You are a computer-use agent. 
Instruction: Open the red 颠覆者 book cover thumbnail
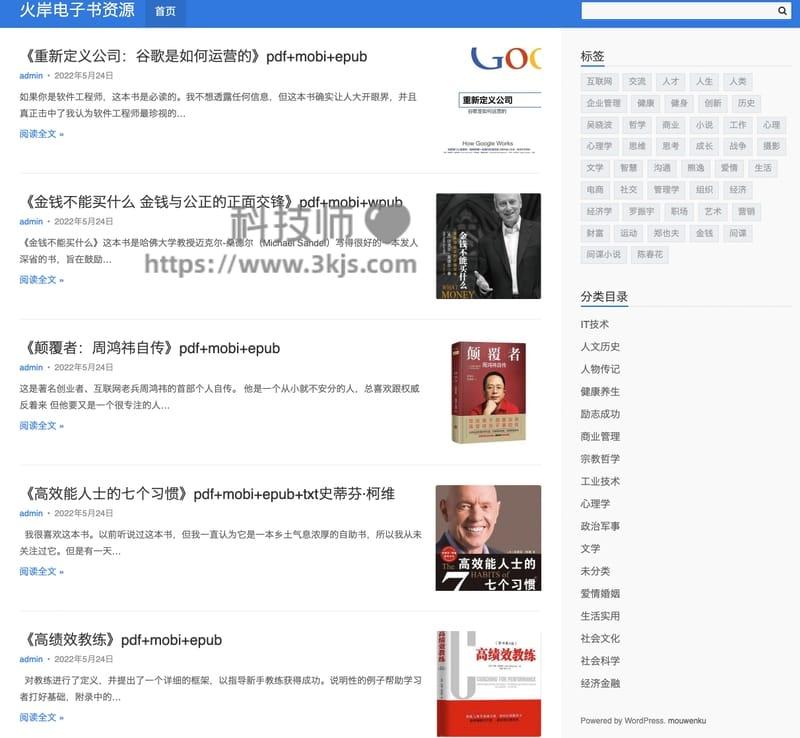click(x=489, y=392)
